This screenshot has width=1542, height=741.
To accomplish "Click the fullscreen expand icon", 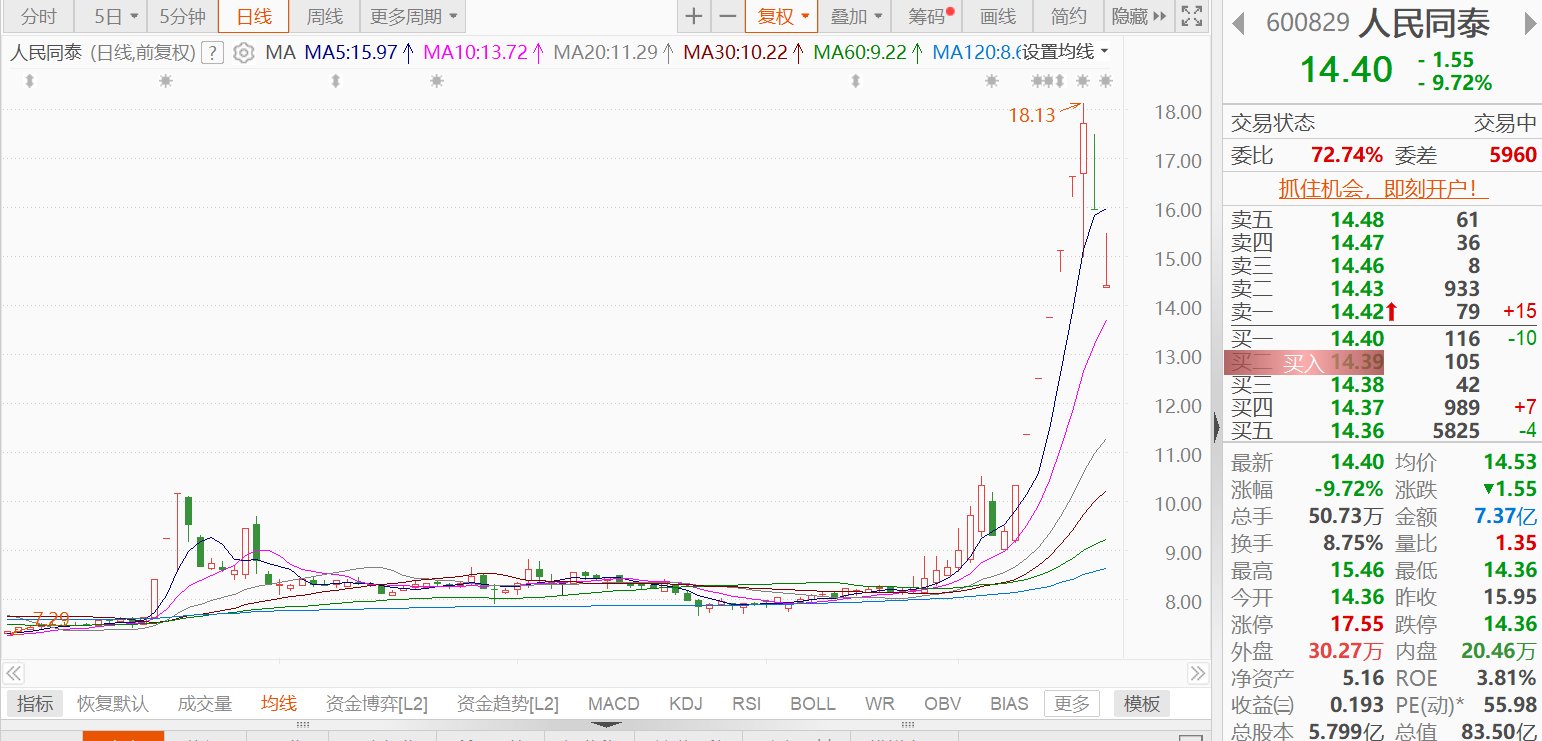I will [1190, 16].
